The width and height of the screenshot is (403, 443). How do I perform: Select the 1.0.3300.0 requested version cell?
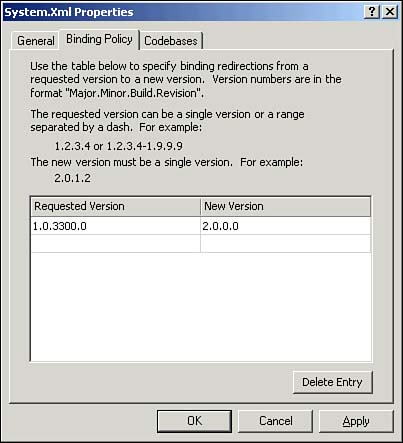click(116, 226)
